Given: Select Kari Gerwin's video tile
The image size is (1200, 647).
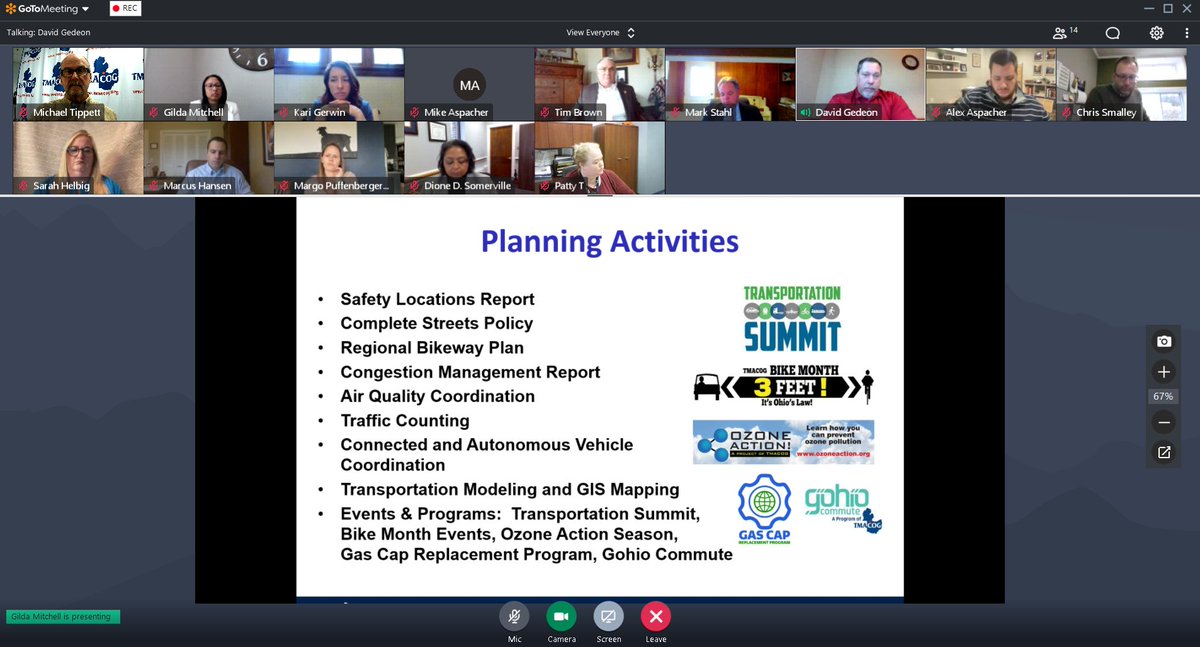Looking at the screenshot, I should tap(339, 84).
